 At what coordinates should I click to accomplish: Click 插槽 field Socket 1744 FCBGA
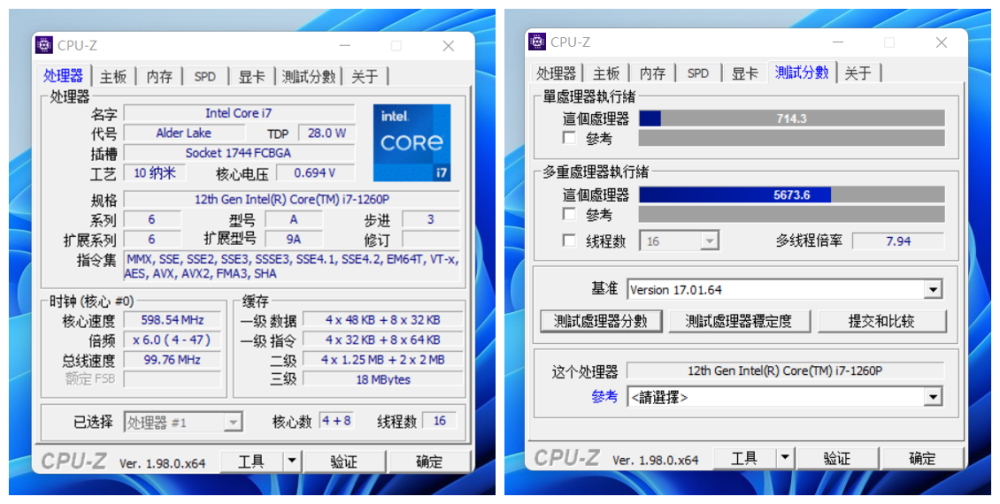(x=239, y=152)
